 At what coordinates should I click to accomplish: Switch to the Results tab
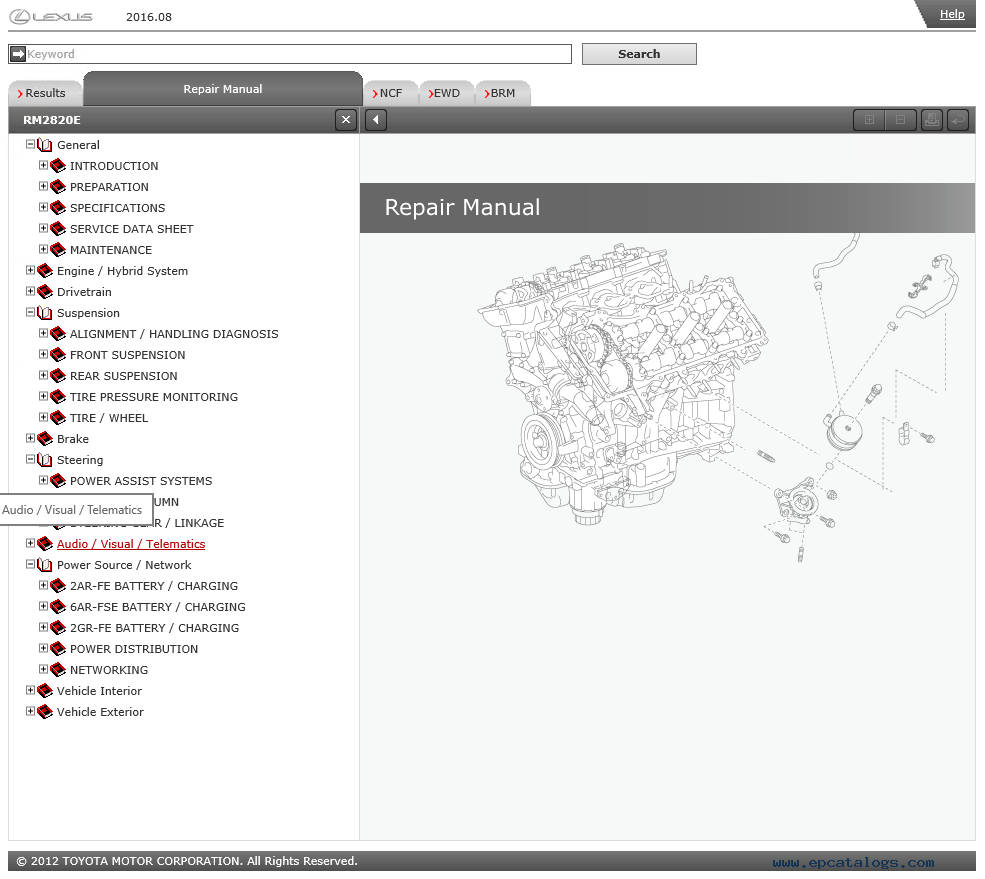pyautogui.click(x=45, y=93)
